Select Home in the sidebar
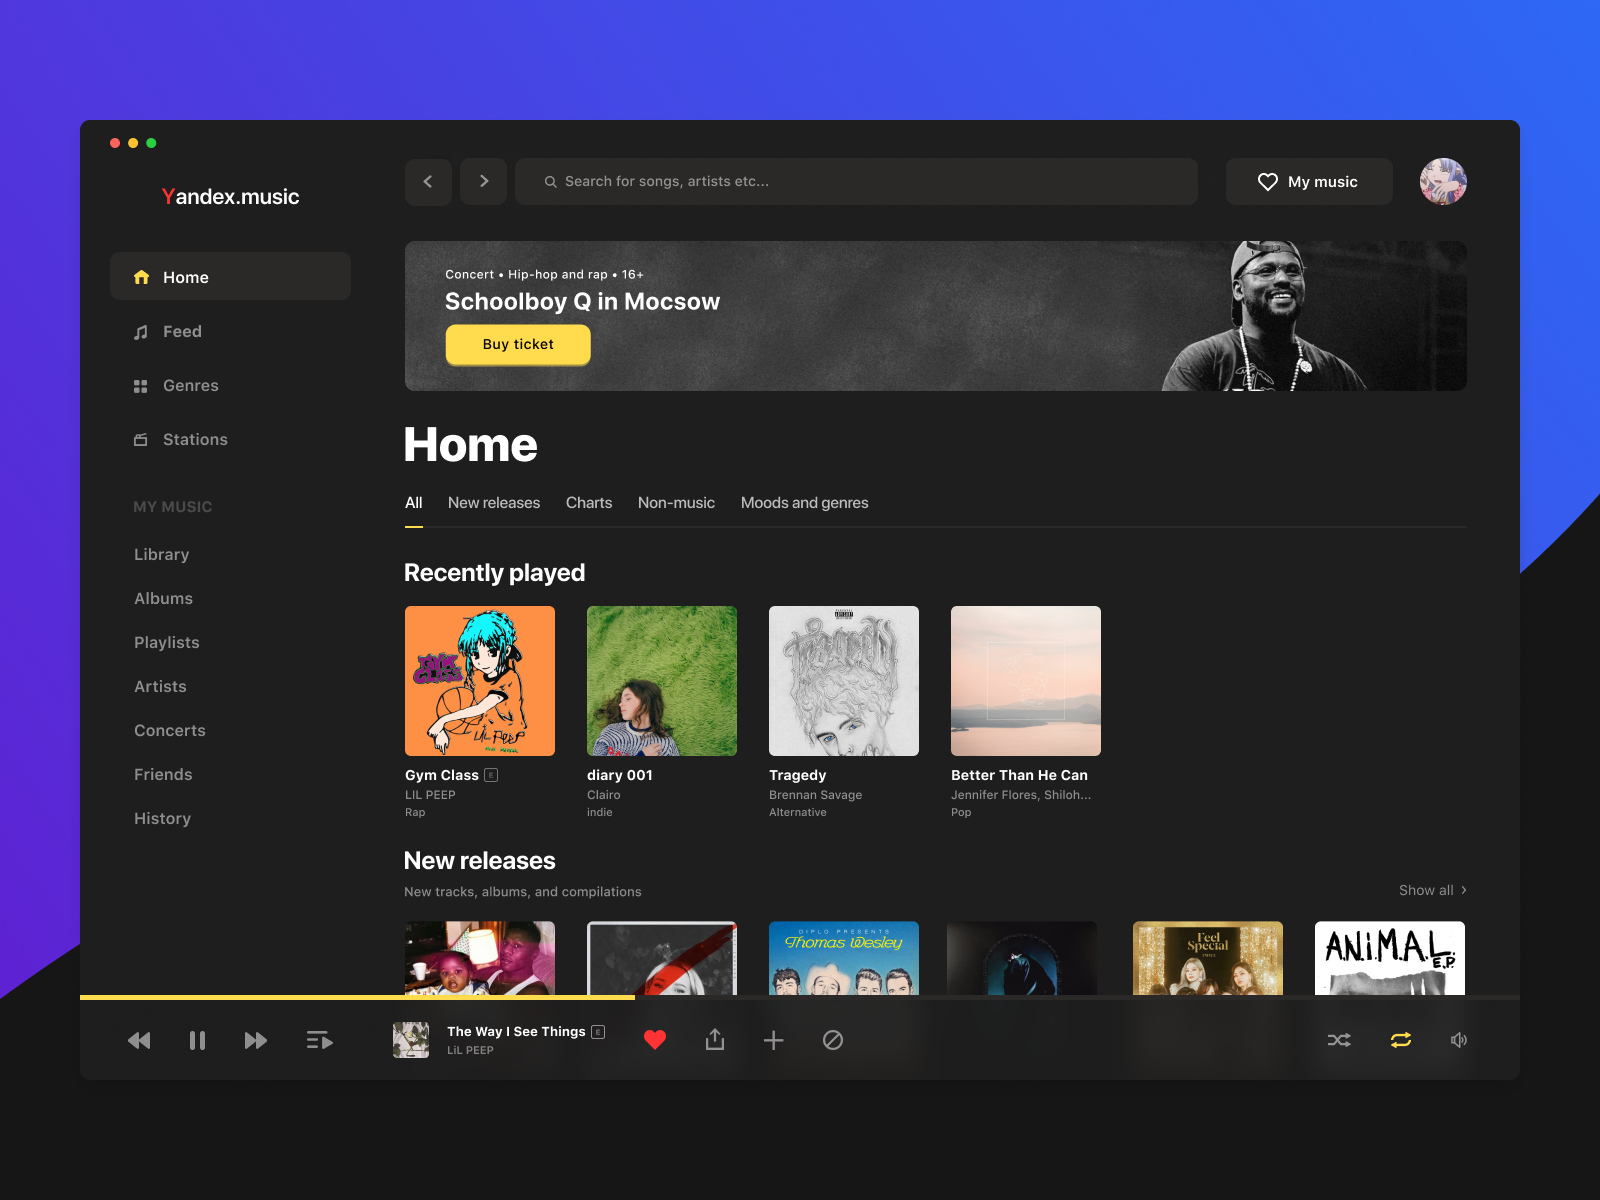The width and height of the screenshot is (1600, 1200). coord(230,276)
